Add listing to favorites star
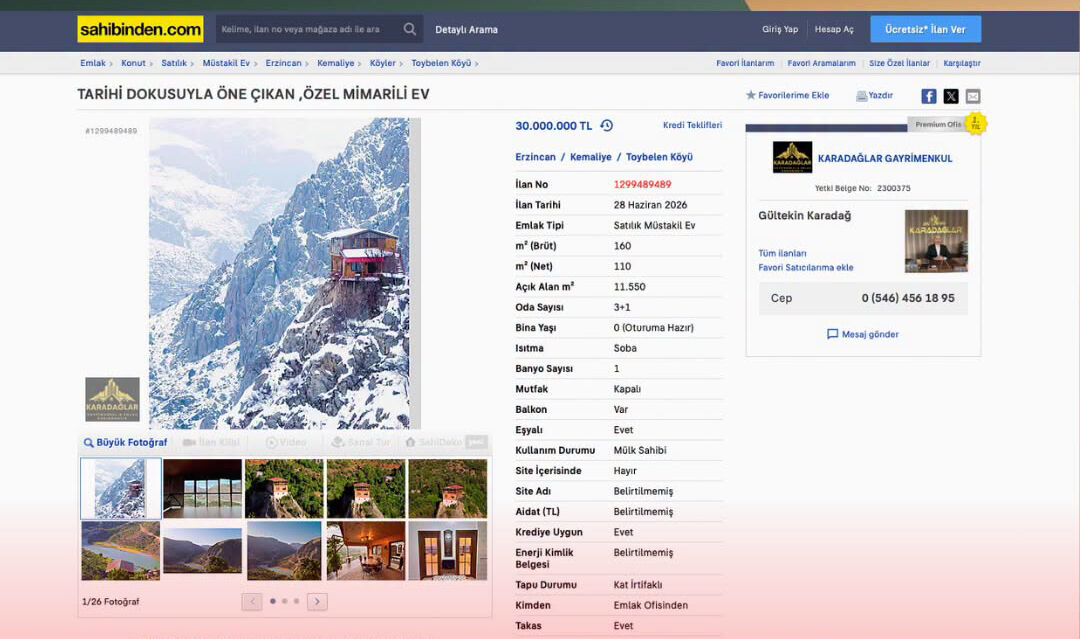 pos(751,95)
